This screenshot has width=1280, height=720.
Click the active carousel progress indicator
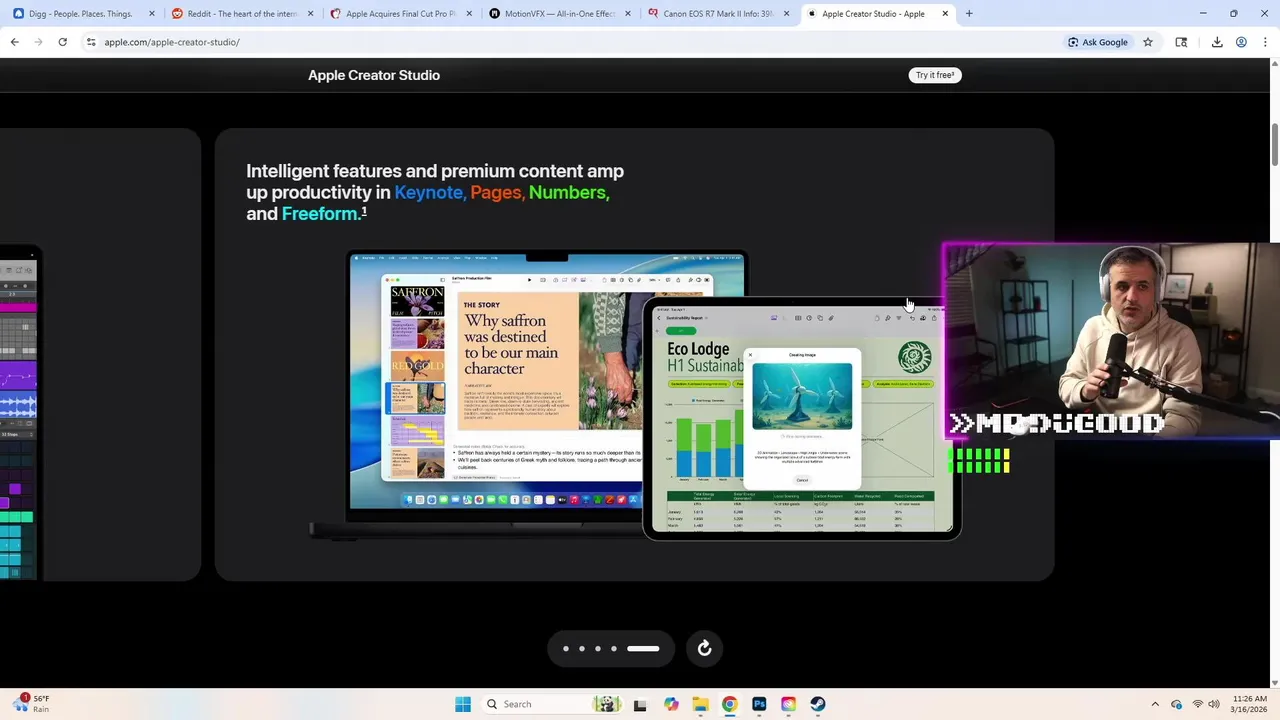coord(643,649)
